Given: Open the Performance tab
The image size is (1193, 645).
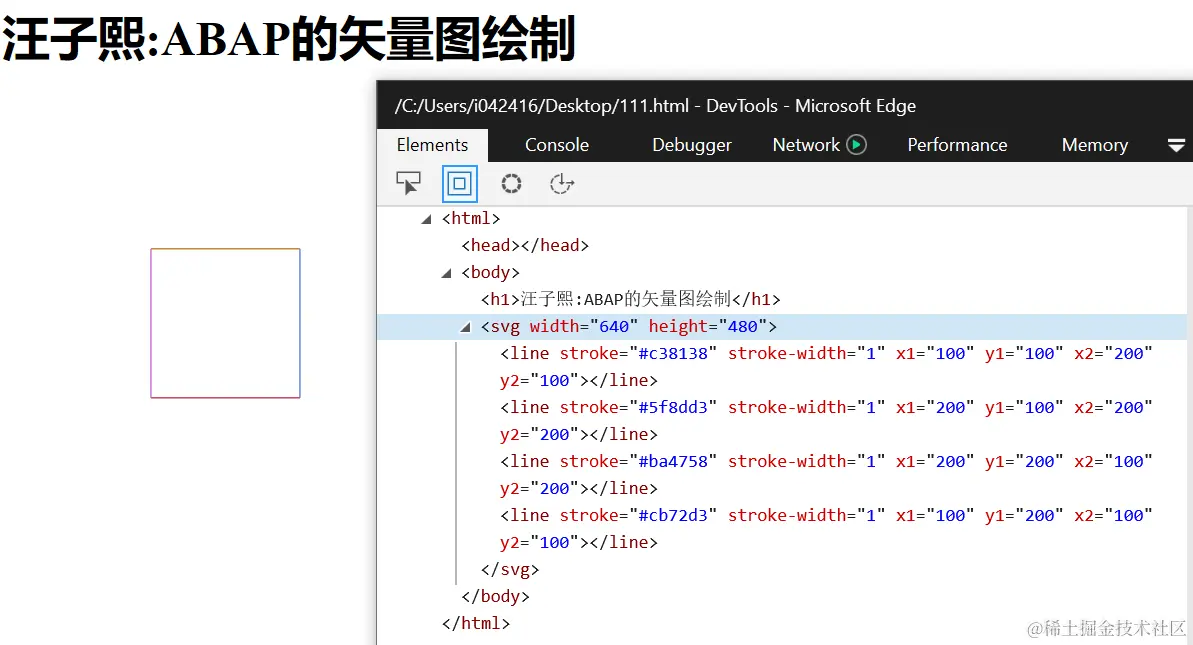Looking at the screenshot, I should (x=957, y=145).
